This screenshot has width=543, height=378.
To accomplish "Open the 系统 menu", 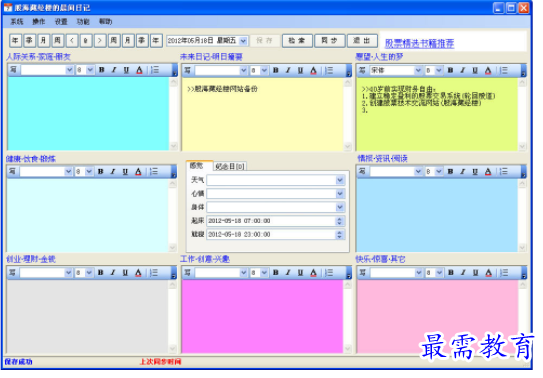I will (17, 22).
